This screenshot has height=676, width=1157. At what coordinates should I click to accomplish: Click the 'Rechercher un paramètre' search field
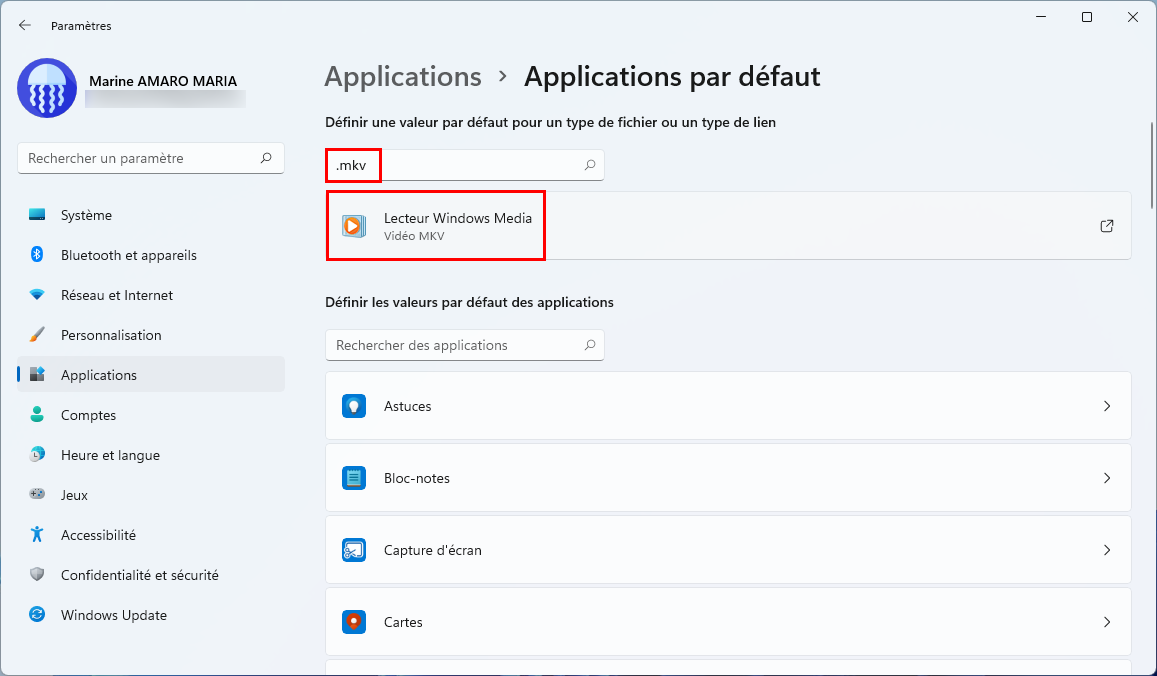click(x=151, y=158)
